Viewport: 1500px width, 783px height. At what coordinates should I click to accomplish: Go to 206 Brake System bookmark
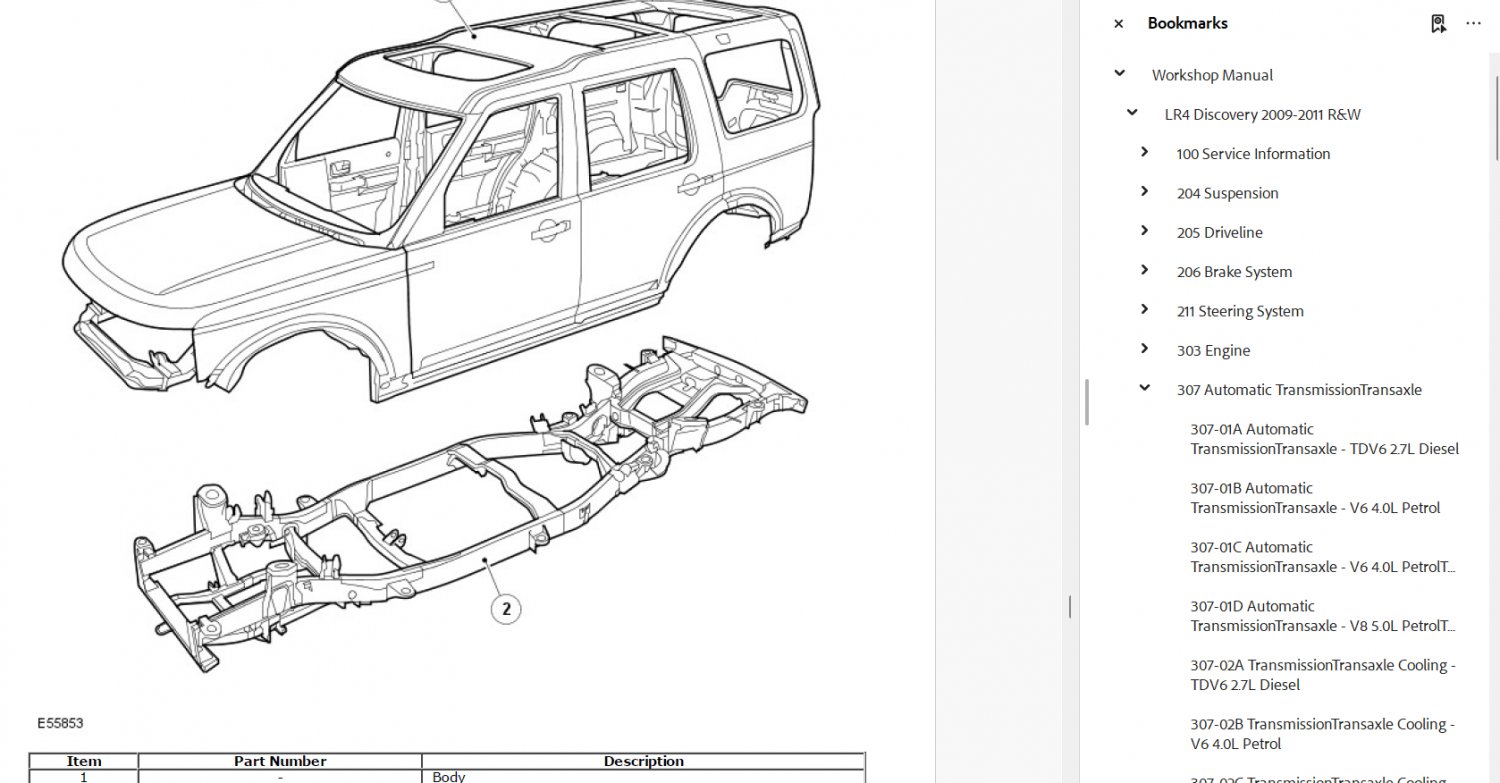tap(1234, 272)
